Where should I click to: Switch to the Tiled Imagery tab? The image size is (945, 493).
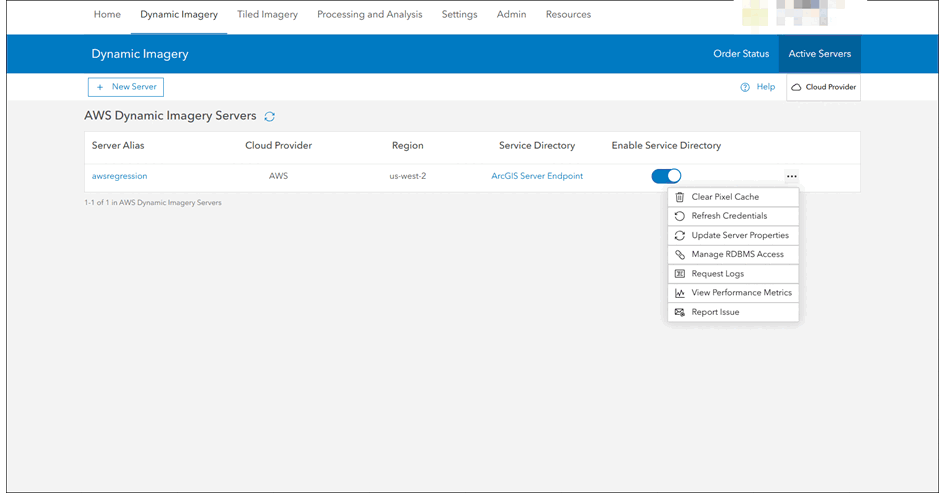coord(268,14)
